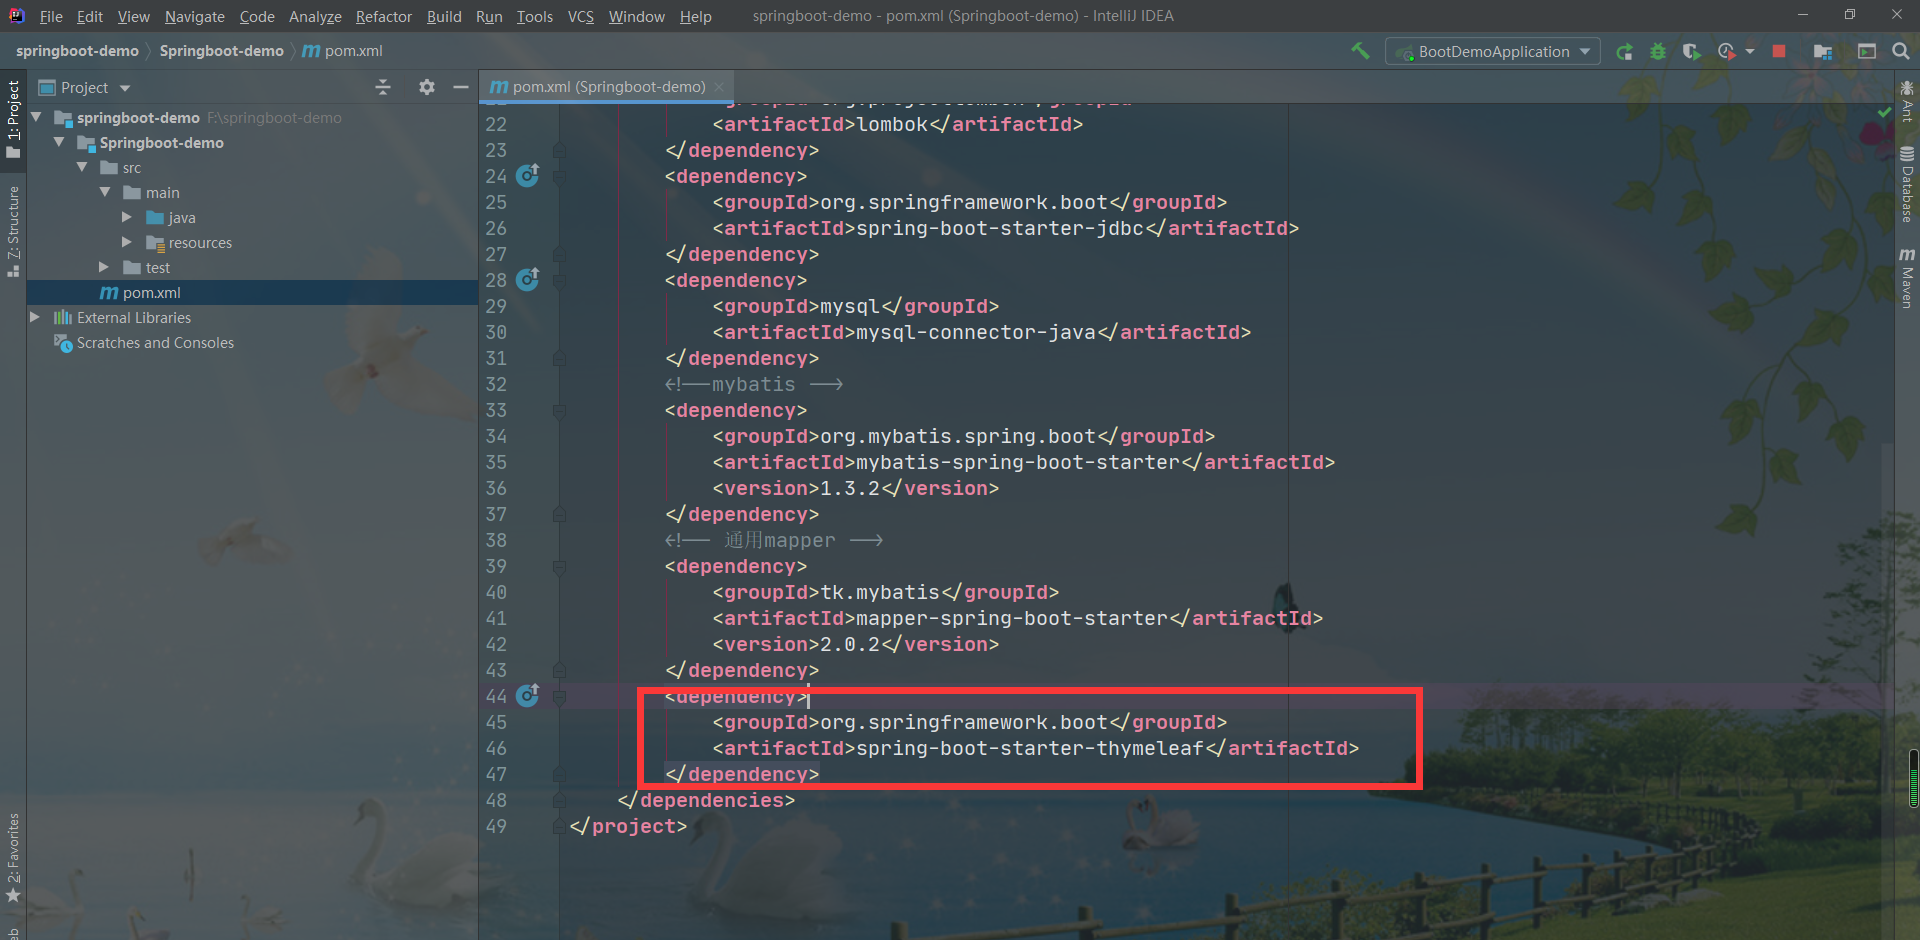The width and height of the screenshot is (1920, 940).
Task: Click springboot-demo breadcrumb in navigation bar
Action: point(77,51)
